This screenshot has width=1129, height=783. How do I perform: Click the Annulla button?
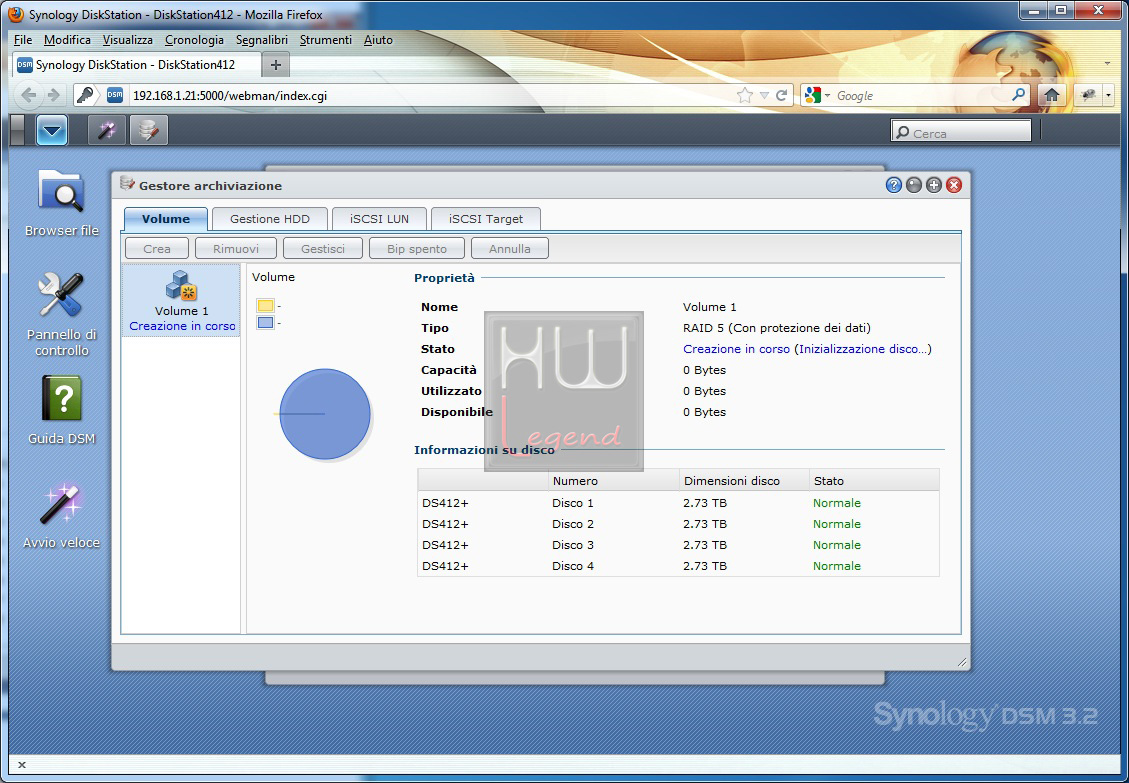pyautogui.click(x=510, y=249)
